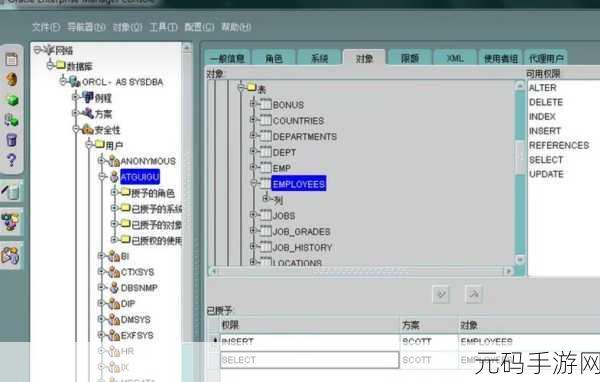Collapse the EMPLOYEES table node
The height and width of the screenshot is (382, 600).
pyautogui.click(x=253, y=183)
